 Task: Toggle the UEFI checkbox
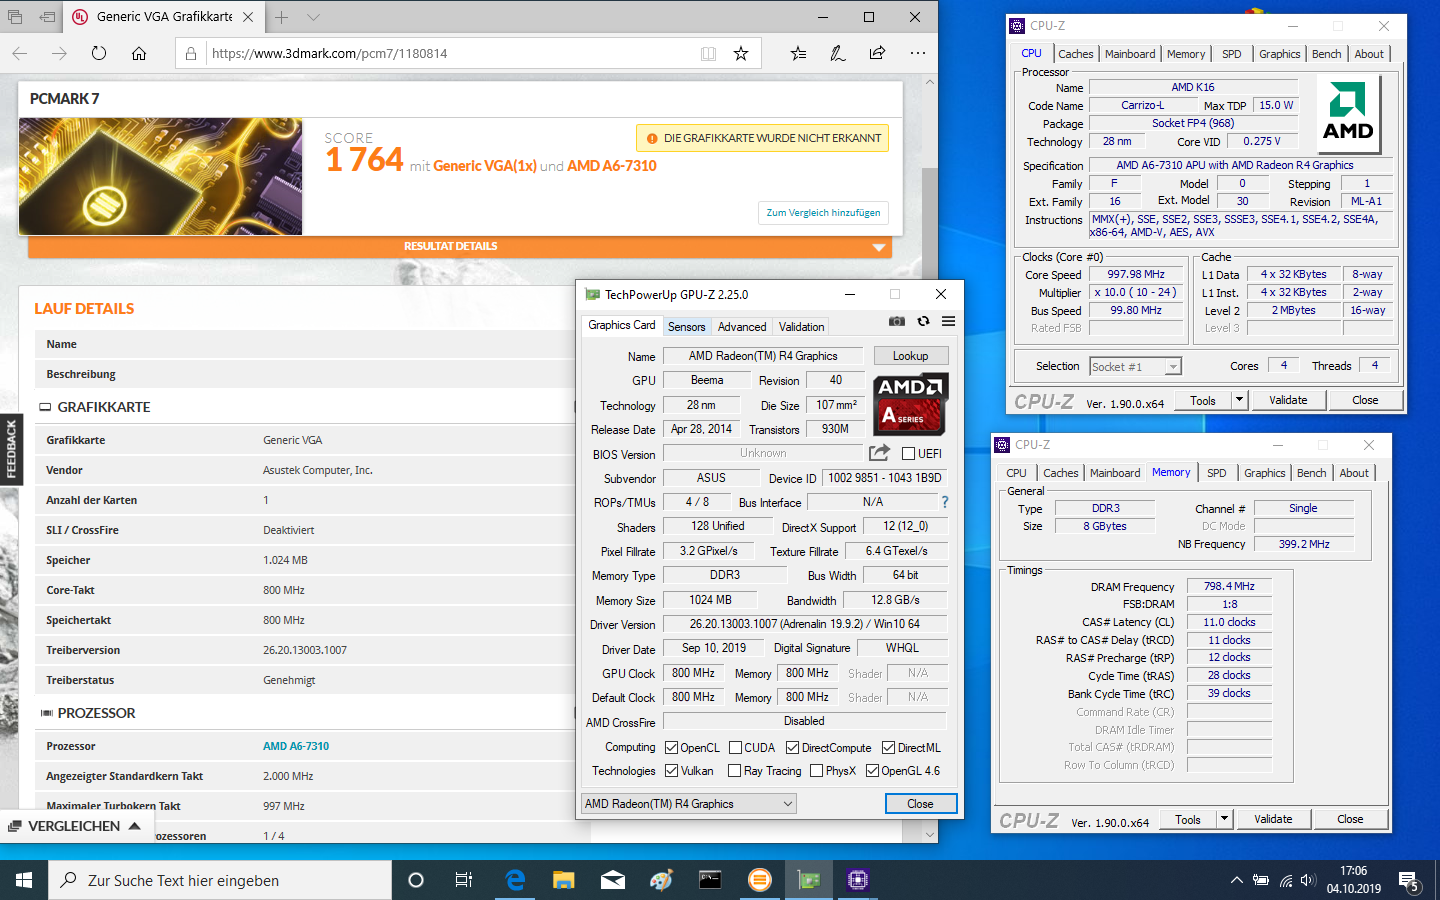(x=909, y=453)
